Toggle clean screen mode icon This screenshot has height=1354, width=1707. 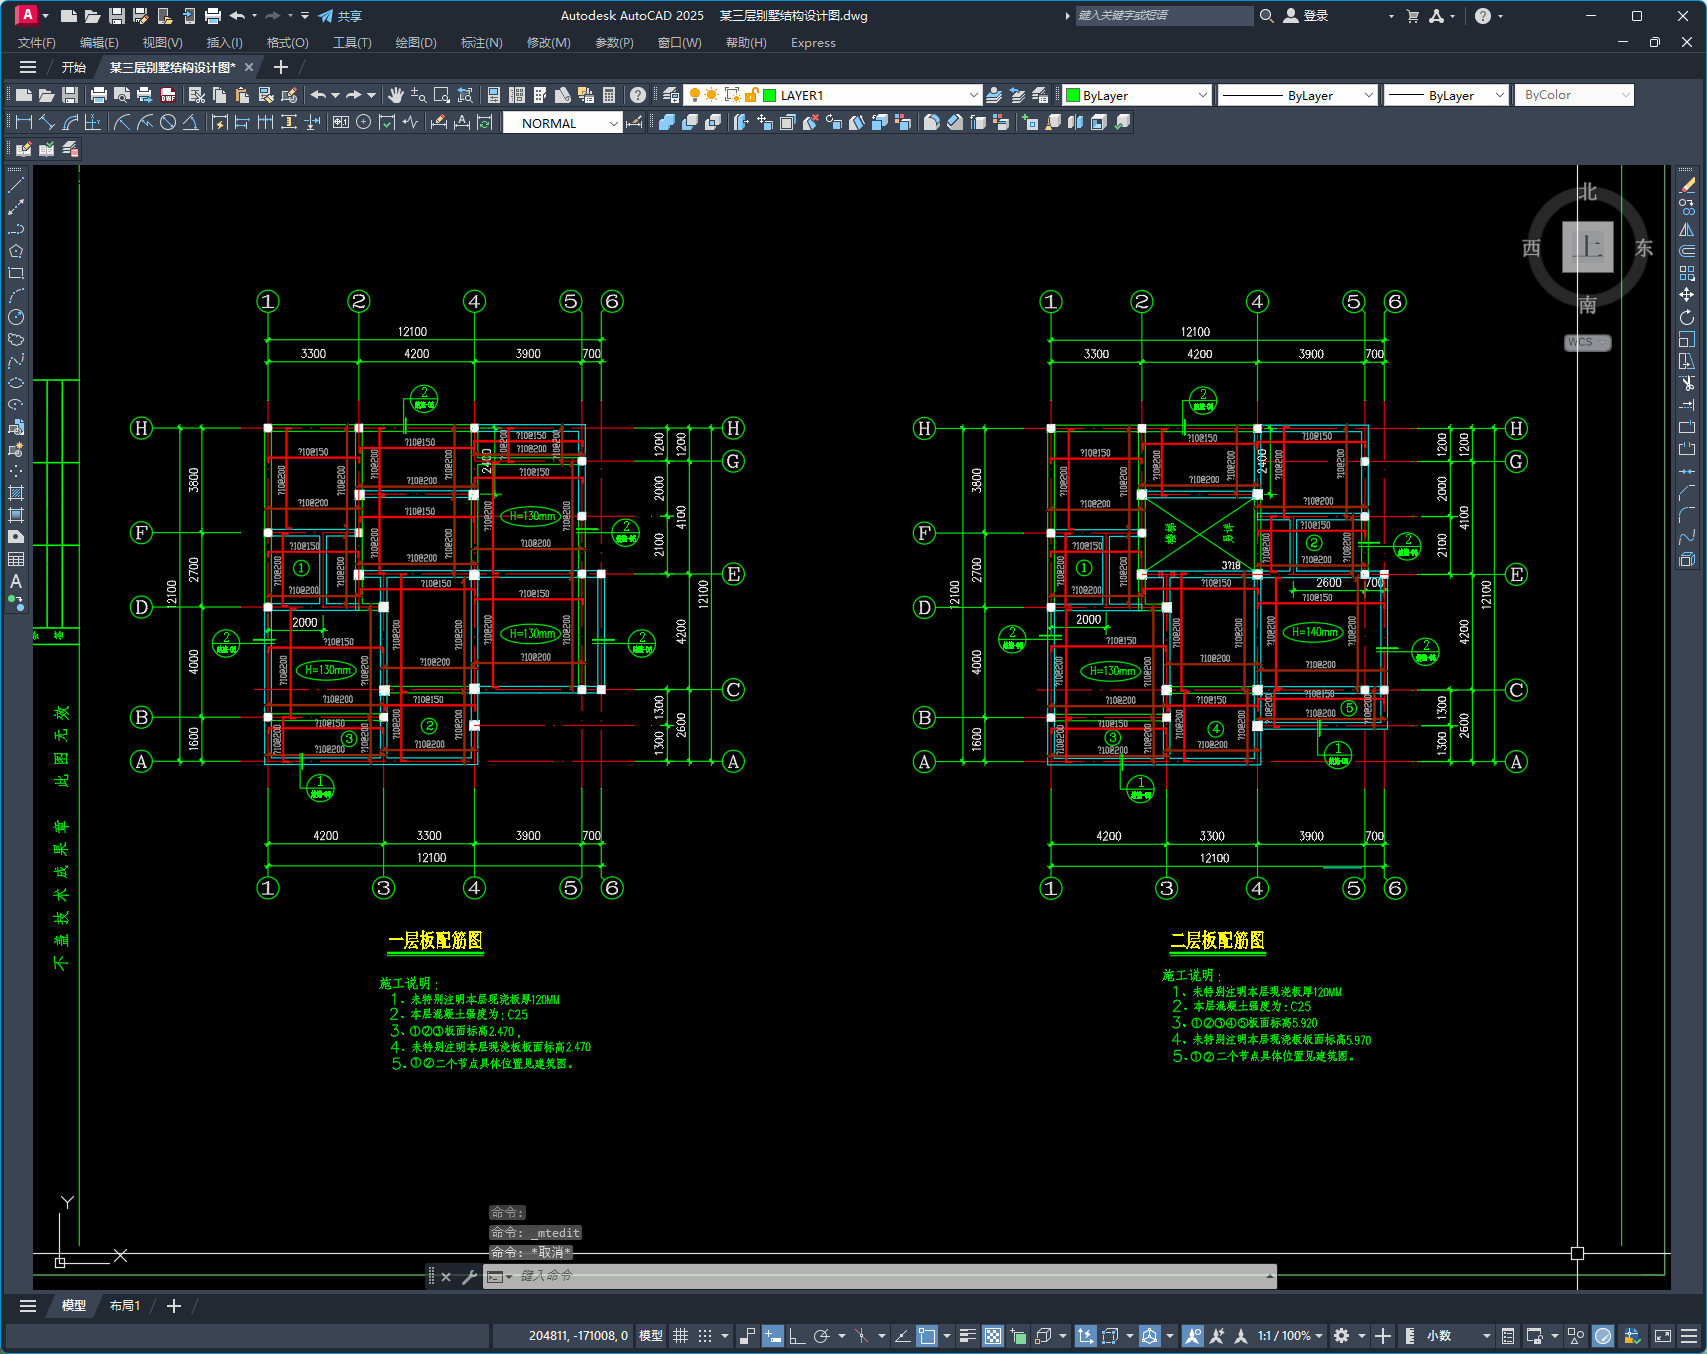(1663, 1336)
